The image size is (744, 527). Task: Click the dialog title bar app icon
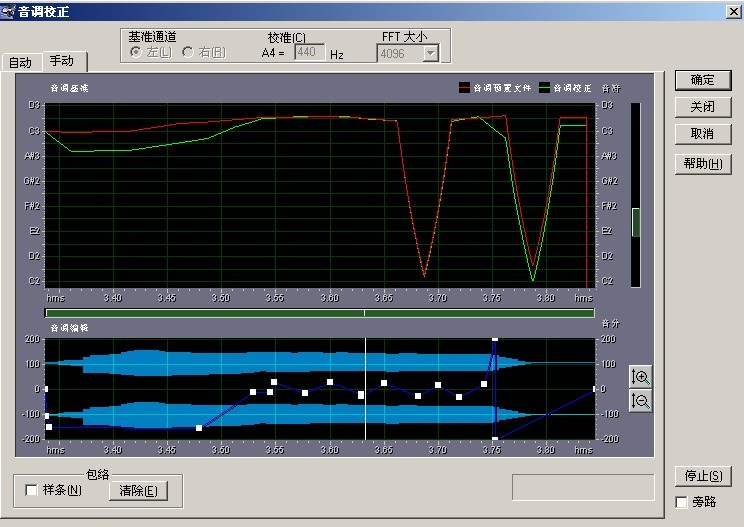(8, 11)
